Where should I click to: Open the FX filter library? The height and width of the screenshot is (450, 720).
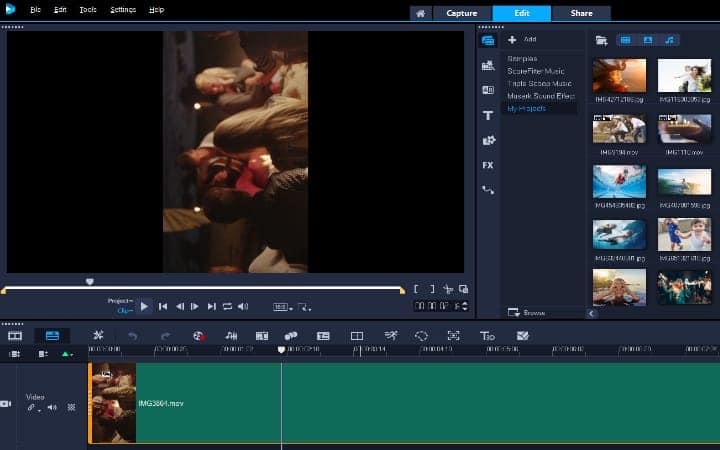click(488, 165)
